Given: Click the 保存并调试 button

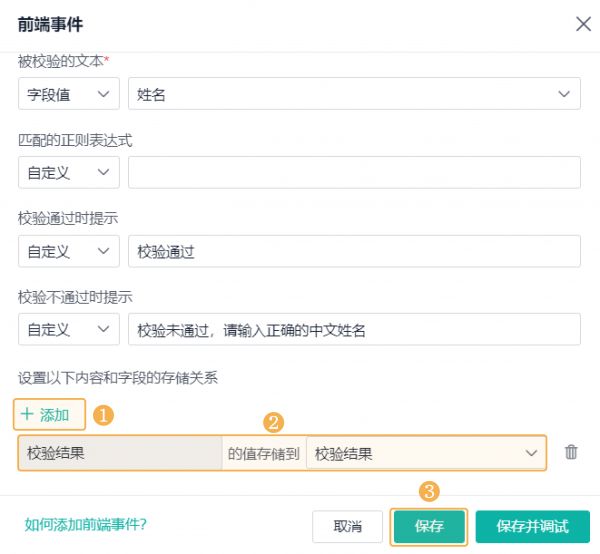Looking at the screenshot, I should tap(532, 526).
